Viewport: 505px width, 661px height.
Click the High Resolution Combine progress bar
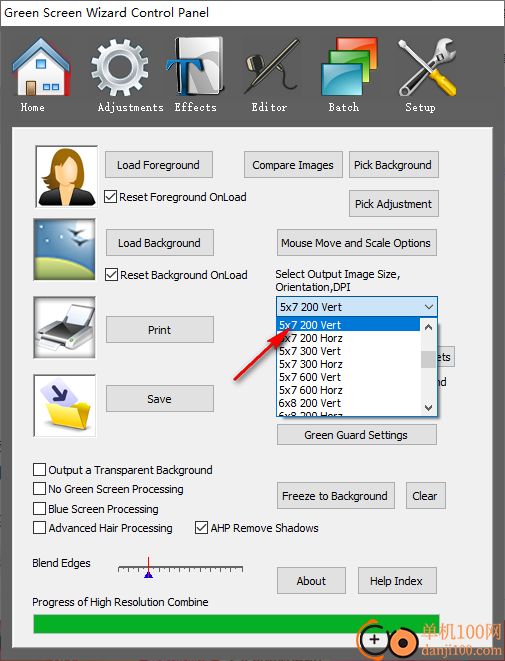tap(236, 624)
